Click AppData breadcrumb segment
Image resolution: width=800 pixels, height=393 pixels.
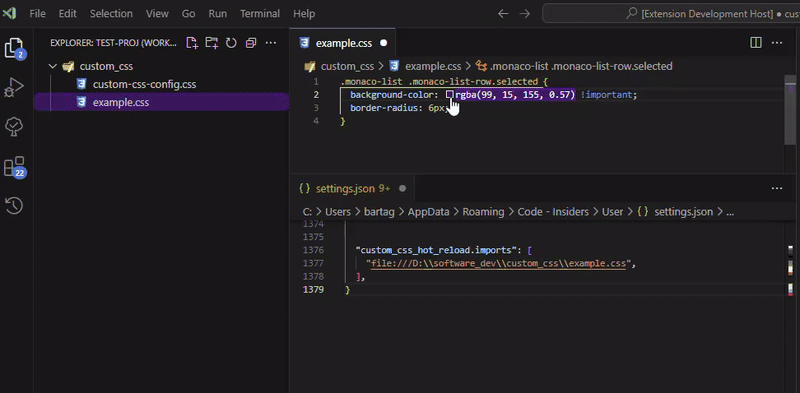click(428, 212)
